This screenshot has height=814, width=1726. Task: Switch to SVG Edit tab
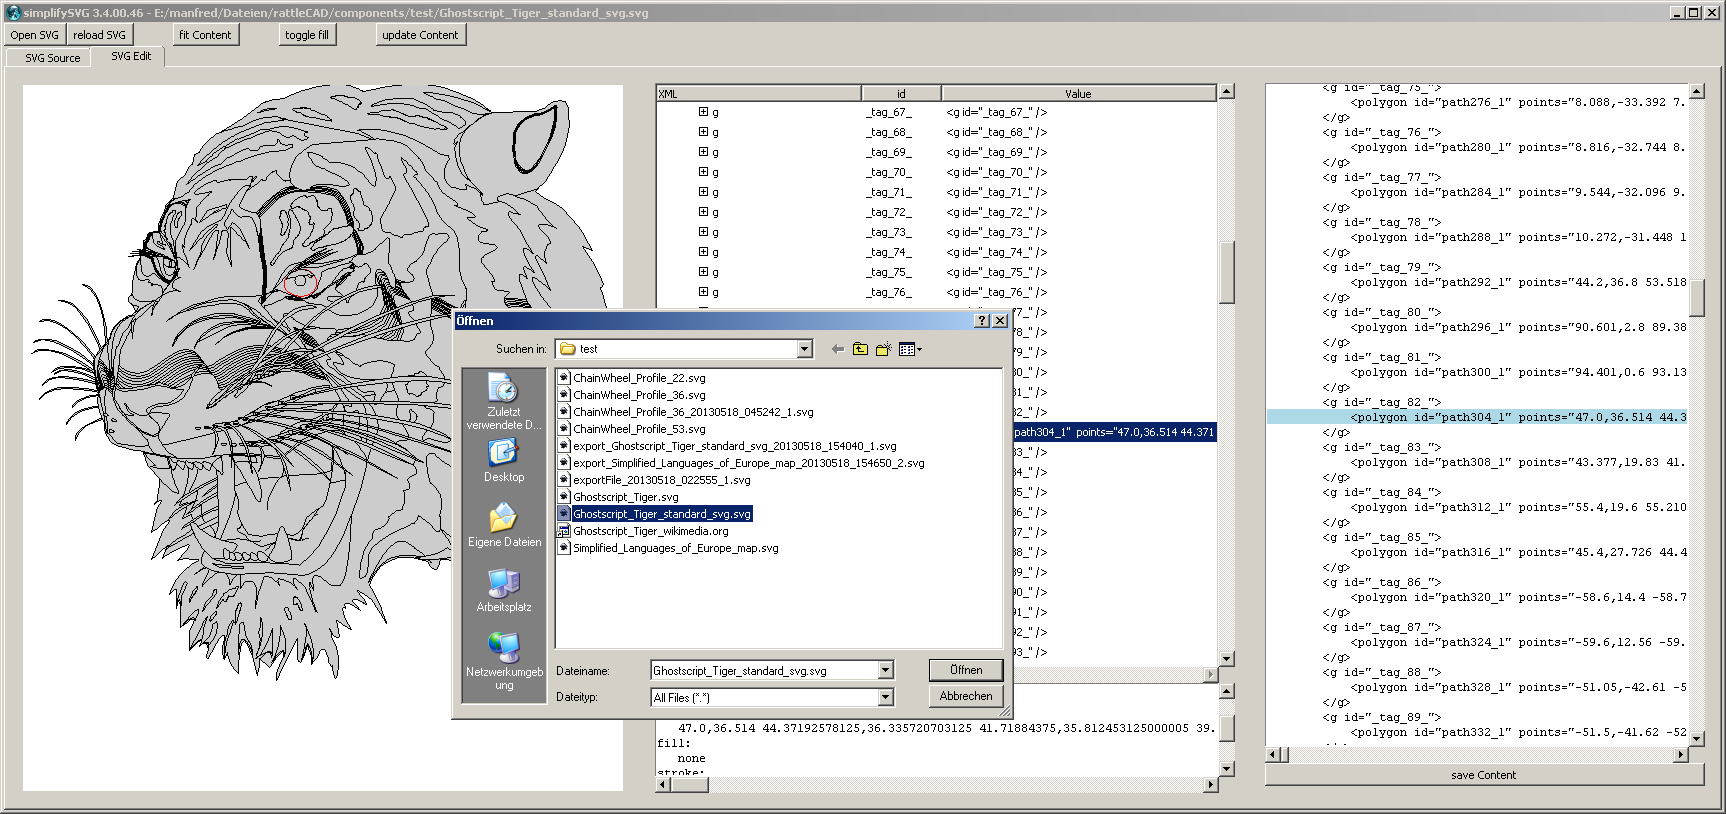(131, 56)
